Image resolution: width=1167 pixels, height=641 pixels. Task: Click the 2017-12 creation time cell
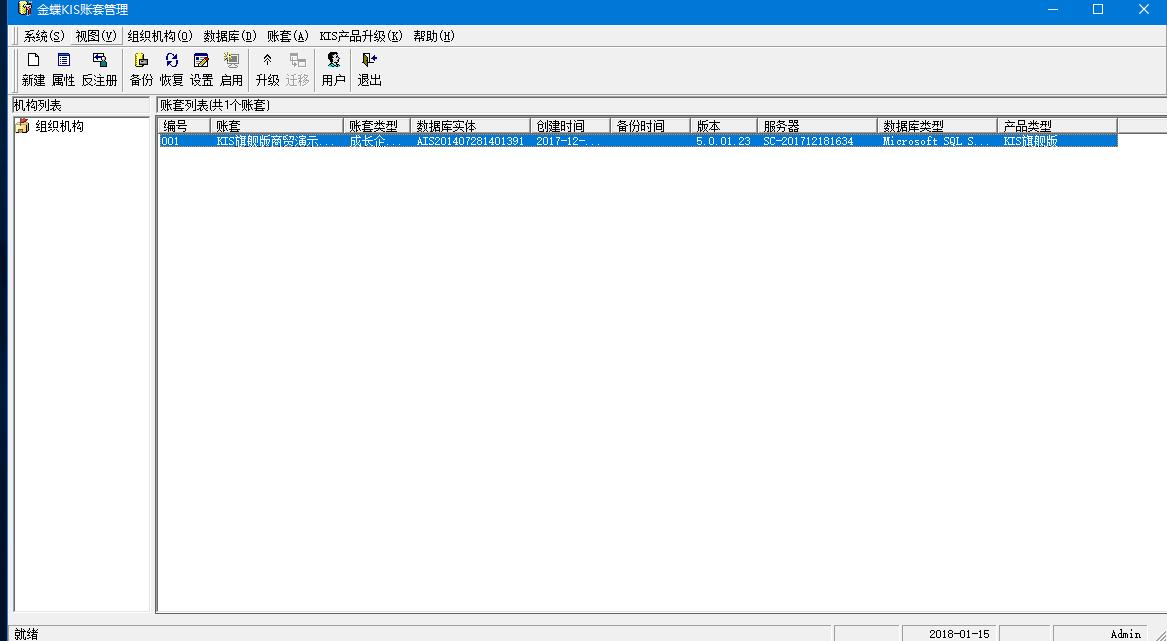pos(570,141)
